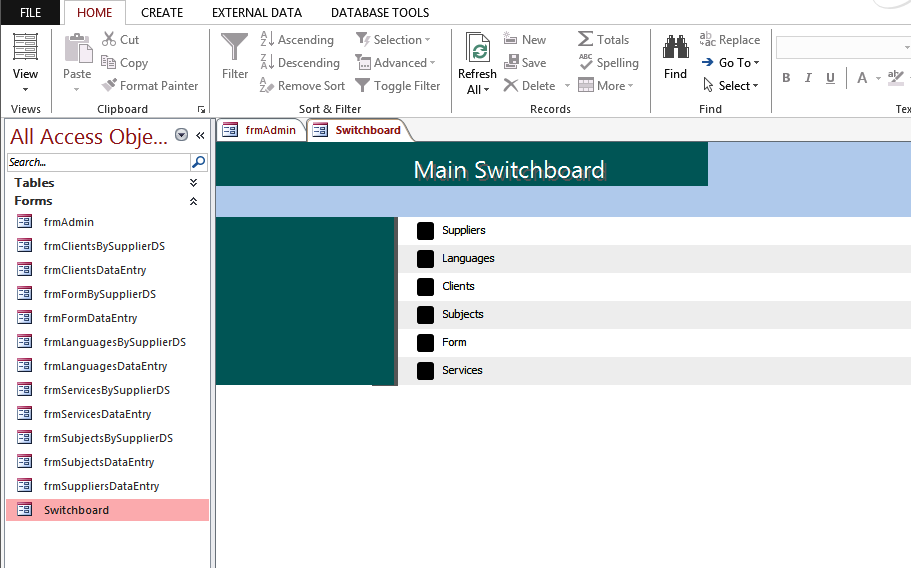Open Clipboard group dialog launcher

pos(201,109)
